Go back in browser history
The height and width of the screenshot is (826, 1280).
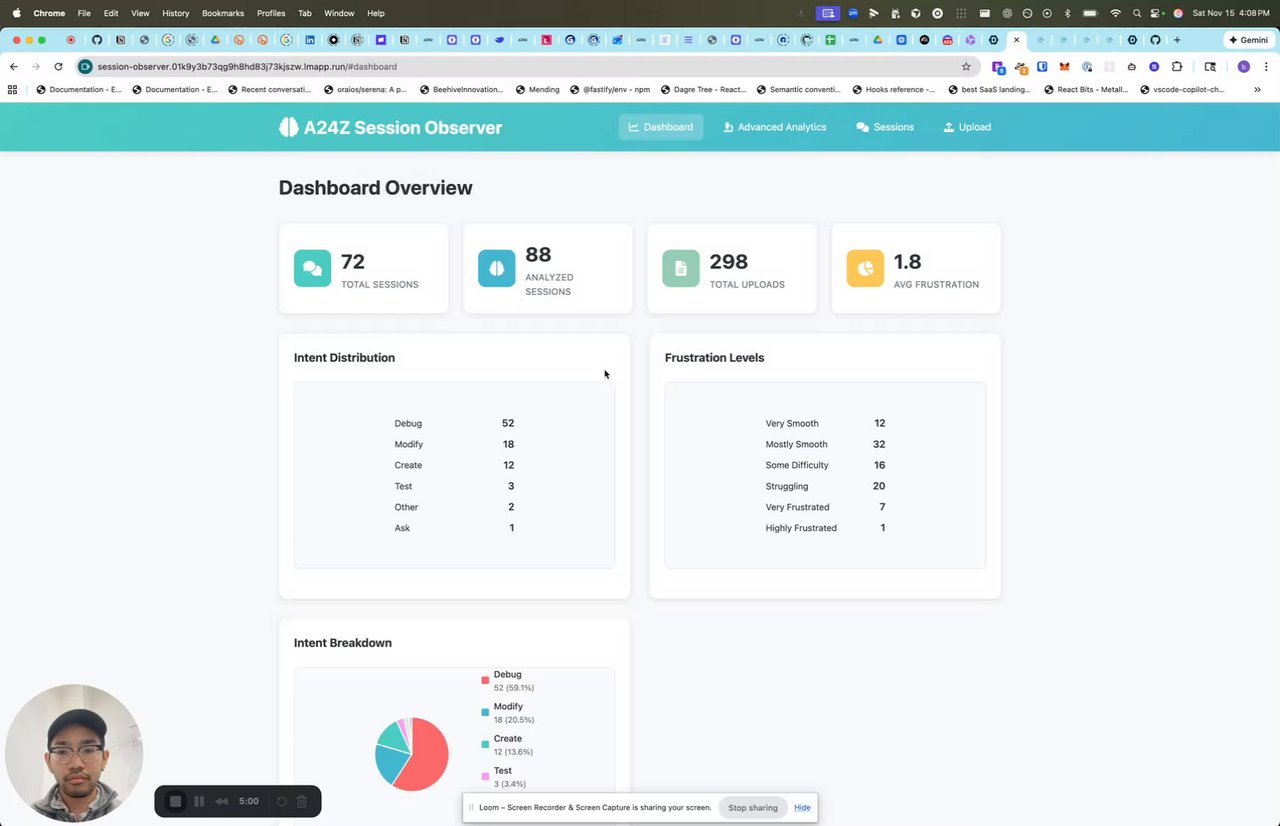point(13,66)
